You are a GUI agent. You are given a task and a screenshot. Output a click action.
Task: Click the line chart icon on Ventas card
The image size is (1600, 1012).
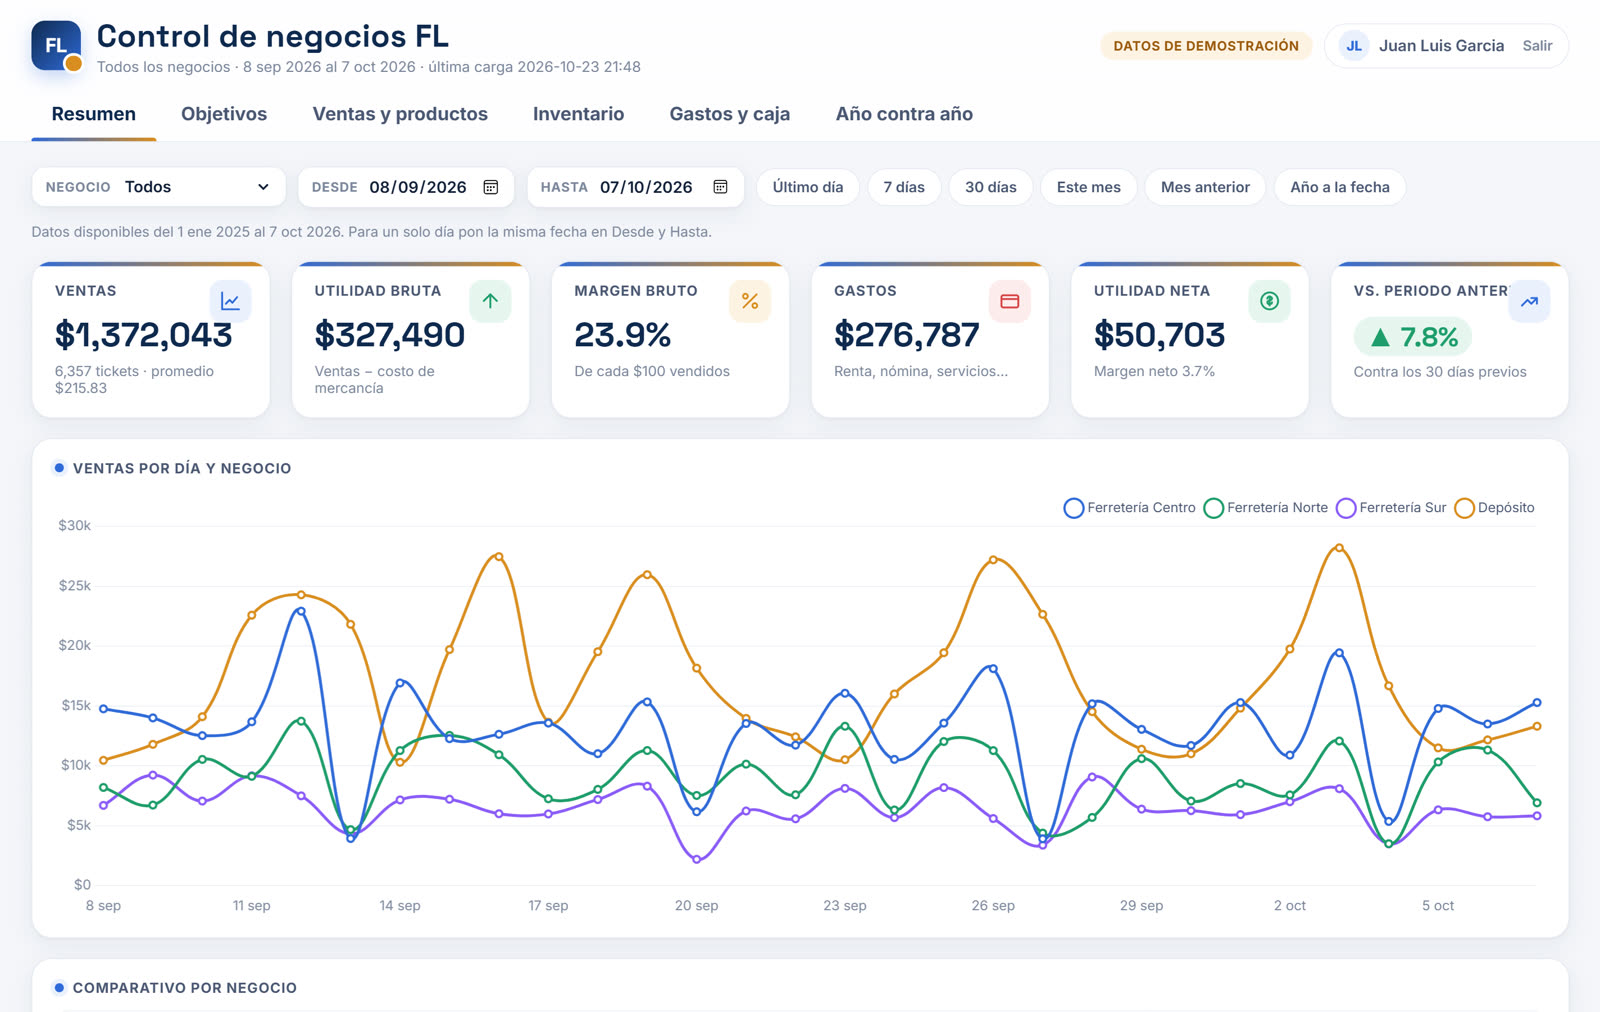click(x=230, y=301)
